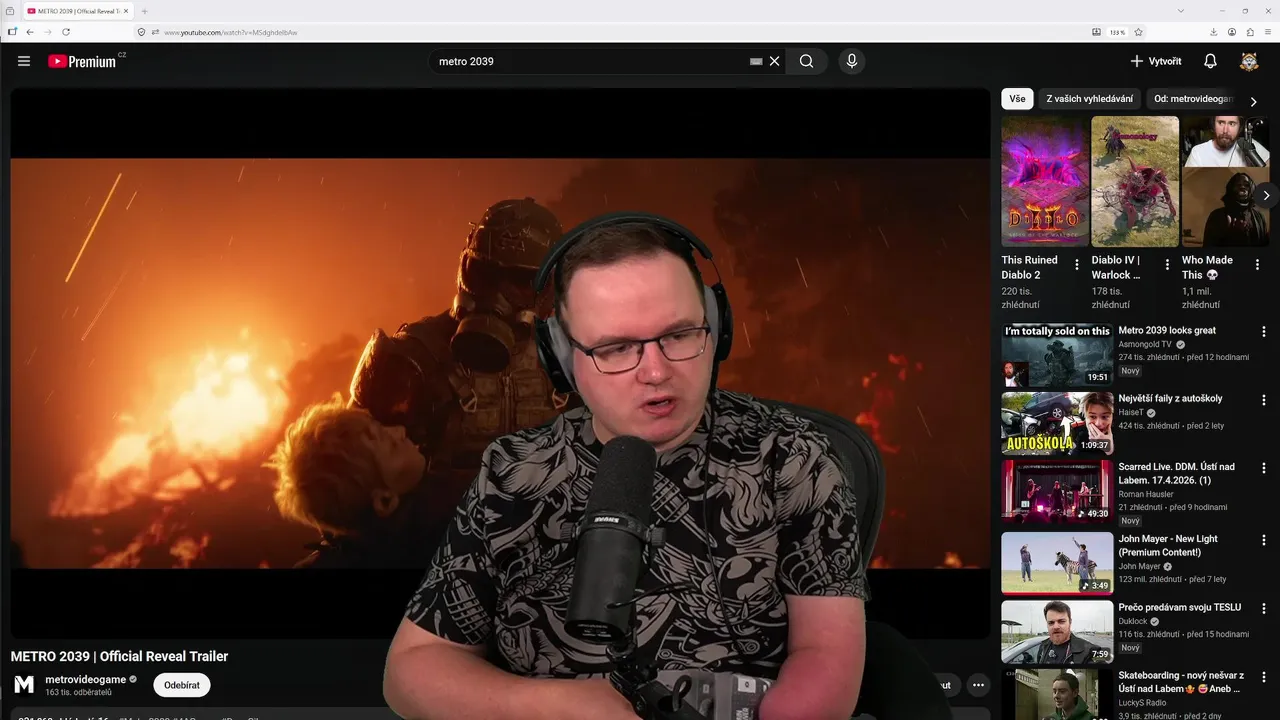Open options for 'Prečo predávam svoju TESLU'
Screen dimensions: 1280x720
(x=1263, y=608)
